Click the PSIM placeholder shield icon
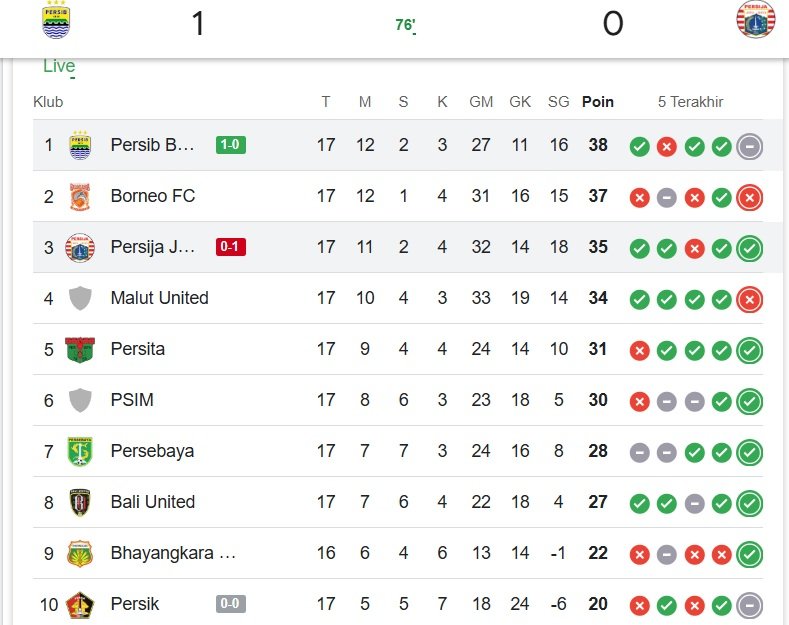The image size is (789, 625). point(80,401)
